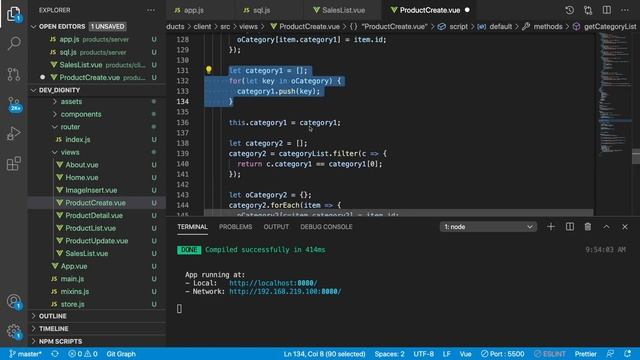The image size is (640, 360).
Task: Open the Accounts menu icon
Action: coord(14,302)
